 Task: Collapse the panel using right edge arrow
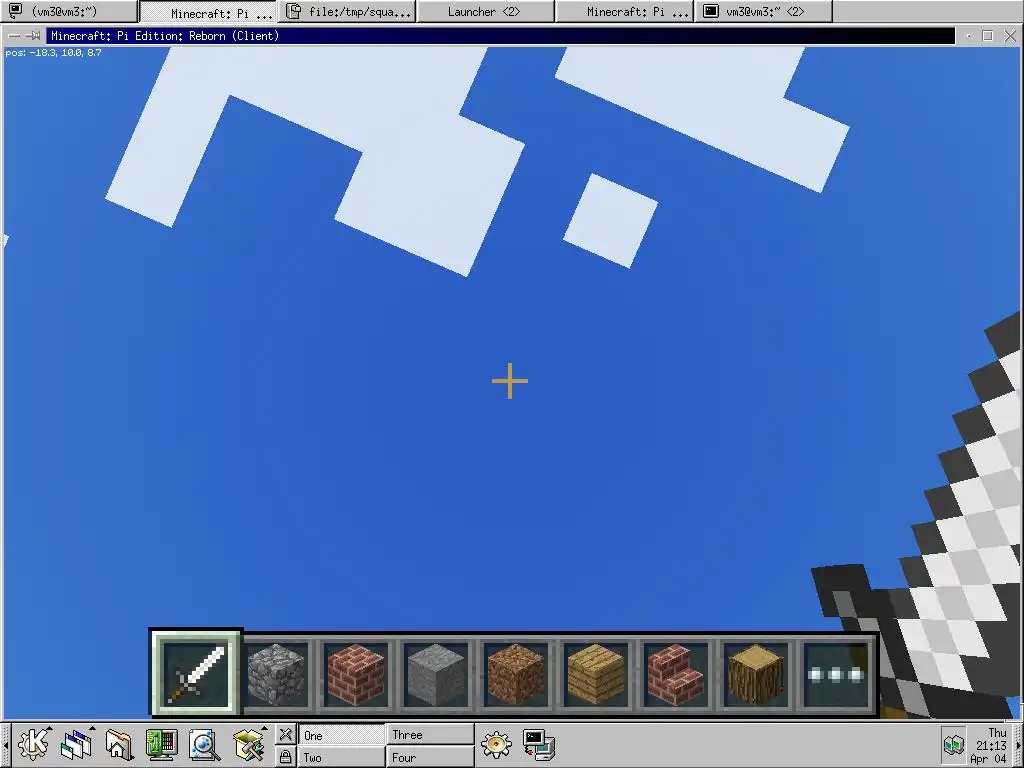(1018, 745)
